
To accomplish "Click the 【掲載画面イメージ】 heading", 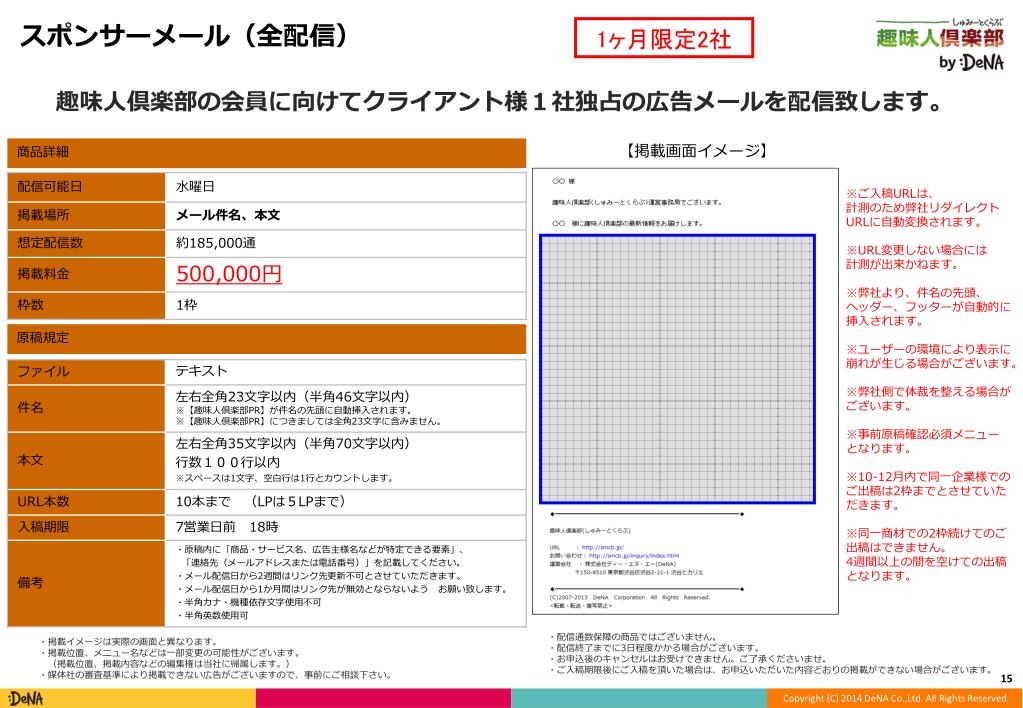I will [695, 151].
